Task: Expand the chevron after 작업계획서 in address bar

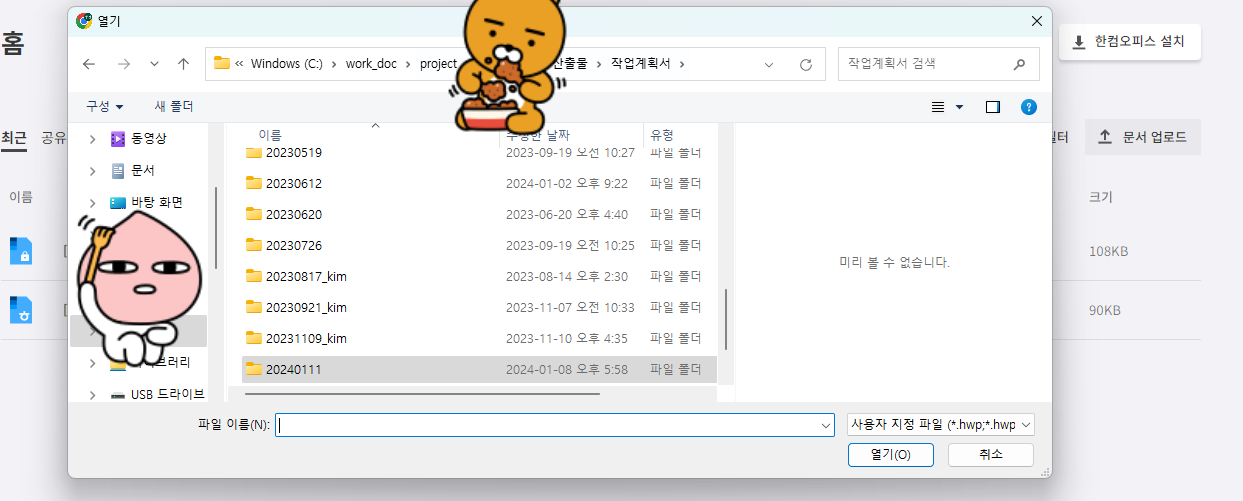Action: point(682,64)
